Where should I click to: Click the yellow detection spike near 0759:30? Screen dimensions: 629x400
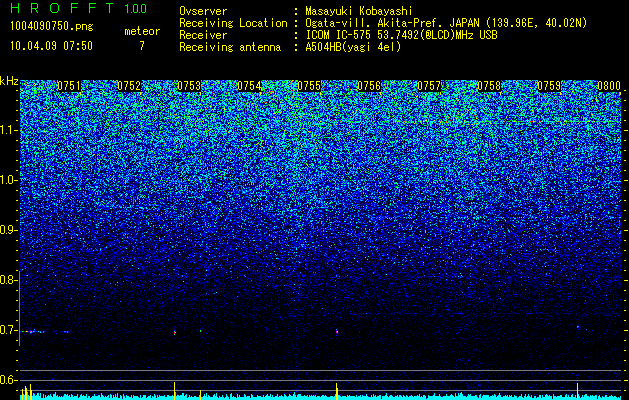(578, 391)
